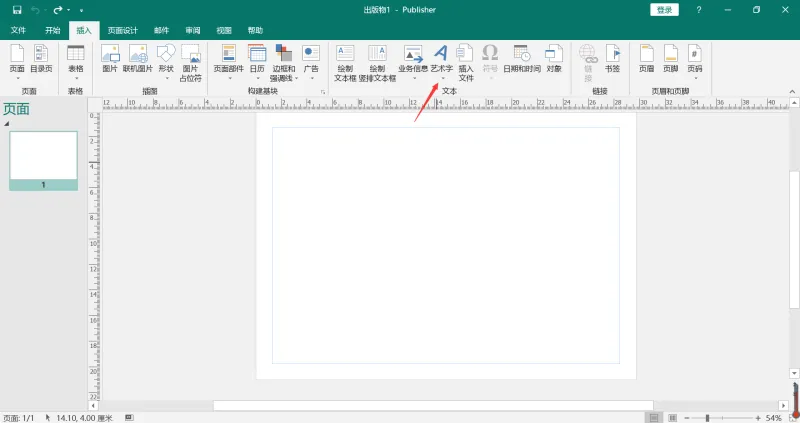Switch to two-page spread view button

coord(673,418)
